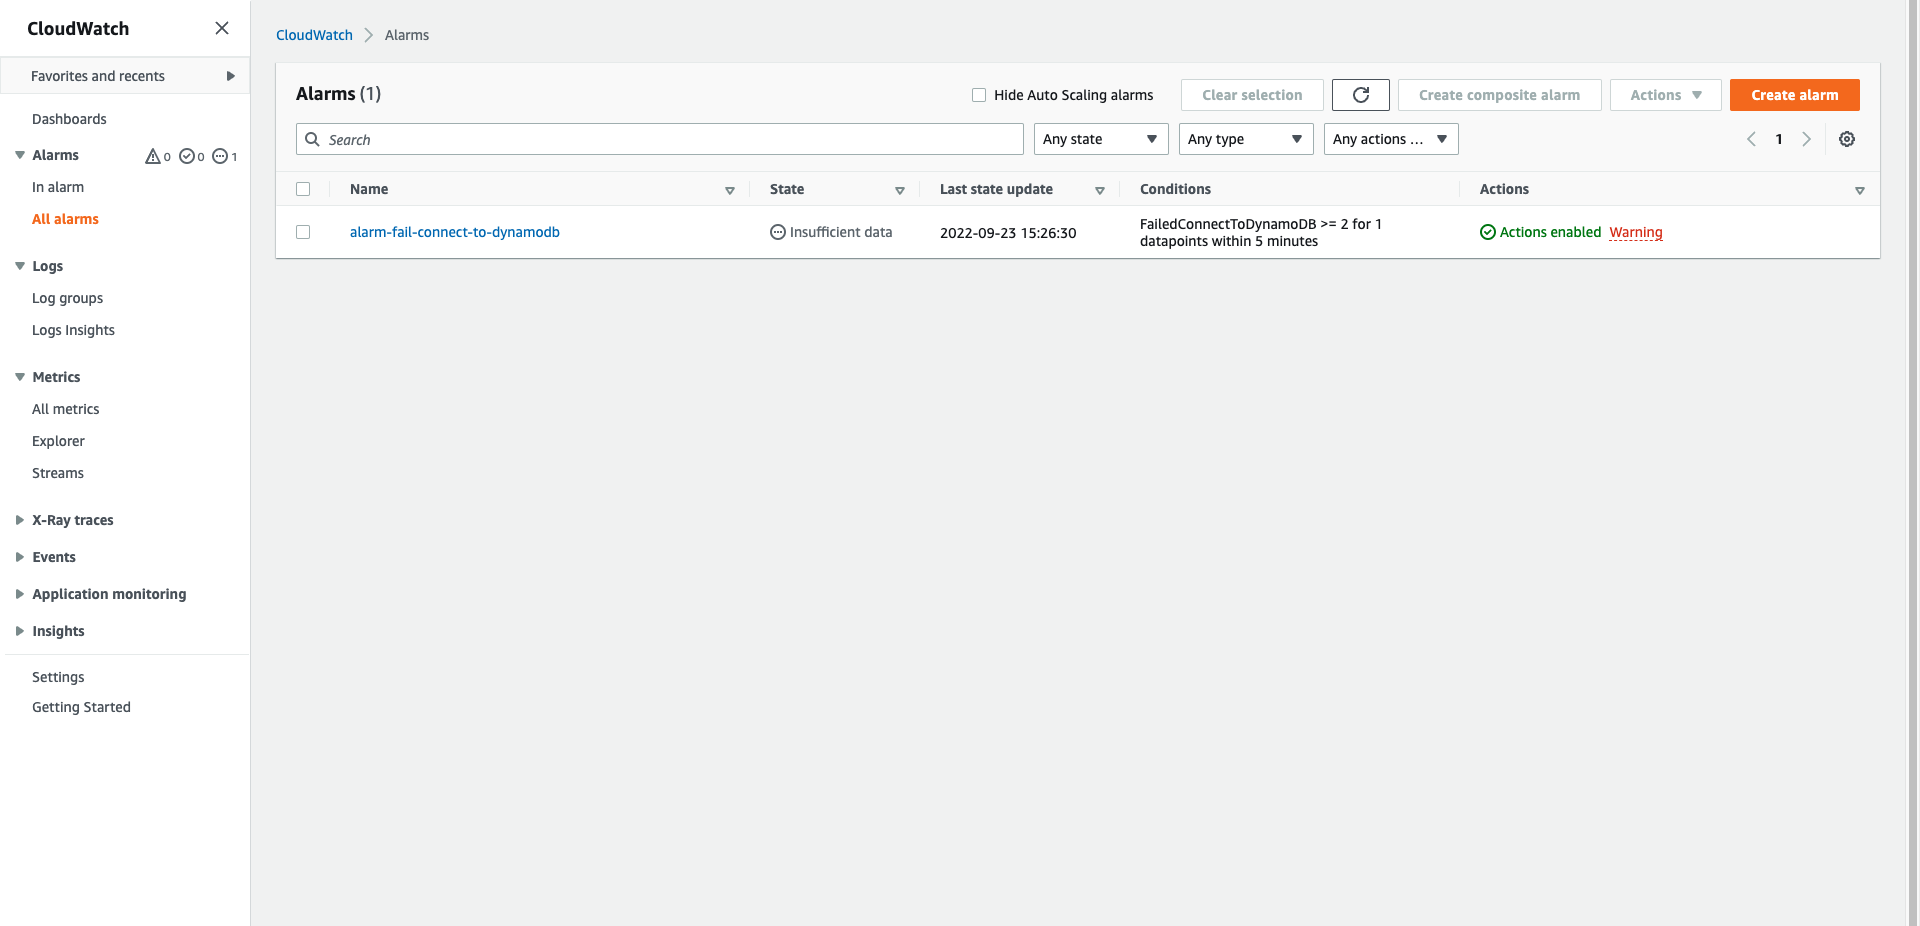Select the alarm-fail-connect-to-dynamodb row checkbox
Viewport: 1920px width, 926px height.
pyautogui.click(x=303, y=232)
